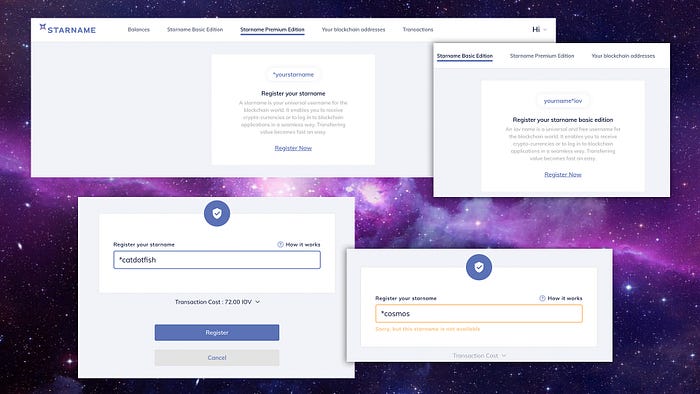Click Register Now under starname basic edition

pos(562,174)
